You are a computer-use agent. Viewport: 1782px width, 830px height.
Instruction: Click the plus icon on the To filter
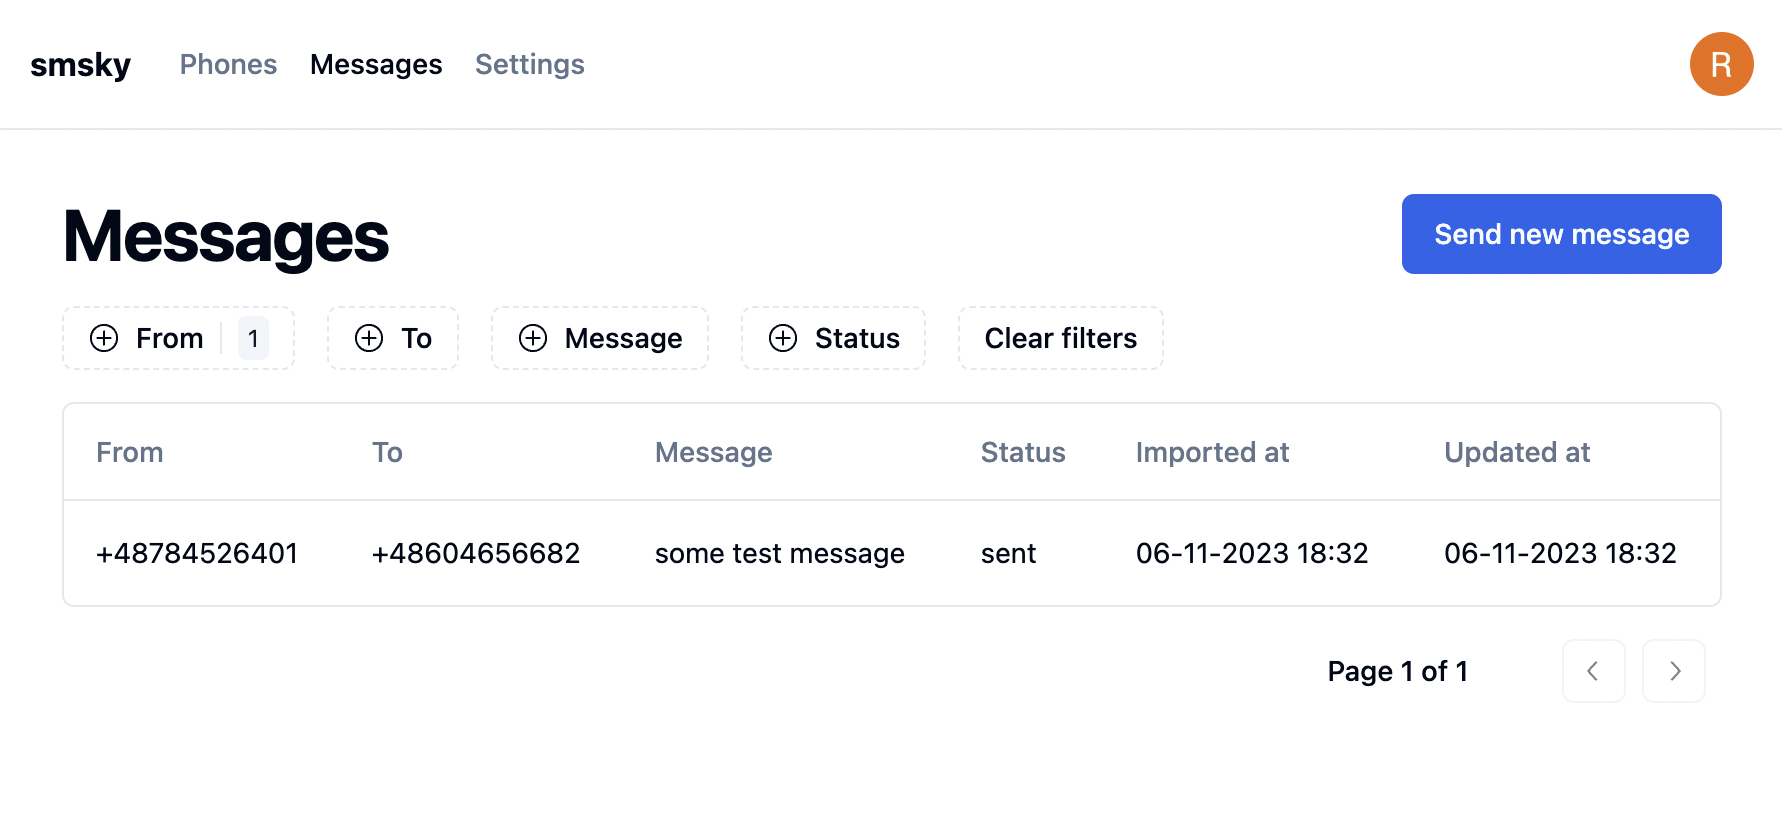pos(367,338)
